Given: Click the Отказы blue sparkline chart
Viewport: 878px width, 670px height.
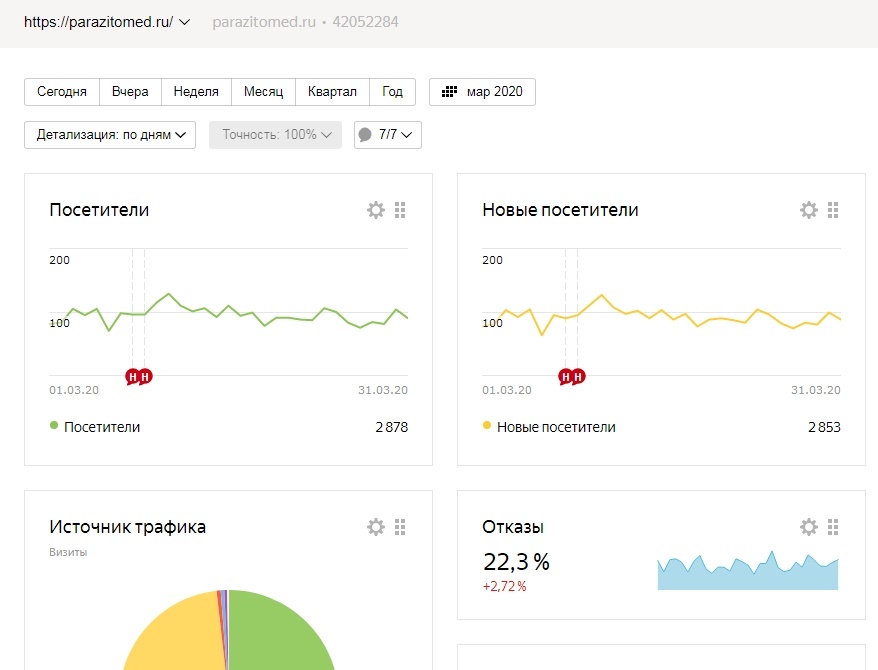Looking at the screenshot, I should click(x=747, y=572).
